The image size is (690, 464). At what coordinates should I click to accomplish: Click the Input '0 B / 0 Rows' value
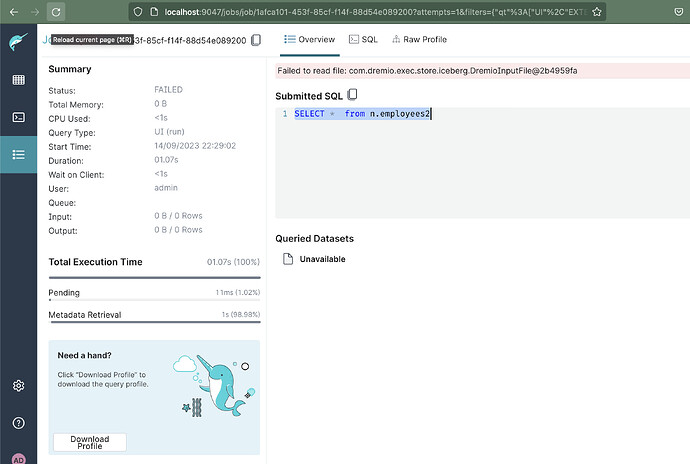click(178, 216)
